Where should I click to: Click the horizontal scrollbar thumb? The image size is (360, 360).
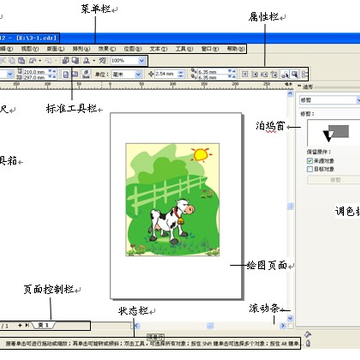[210, 326]
